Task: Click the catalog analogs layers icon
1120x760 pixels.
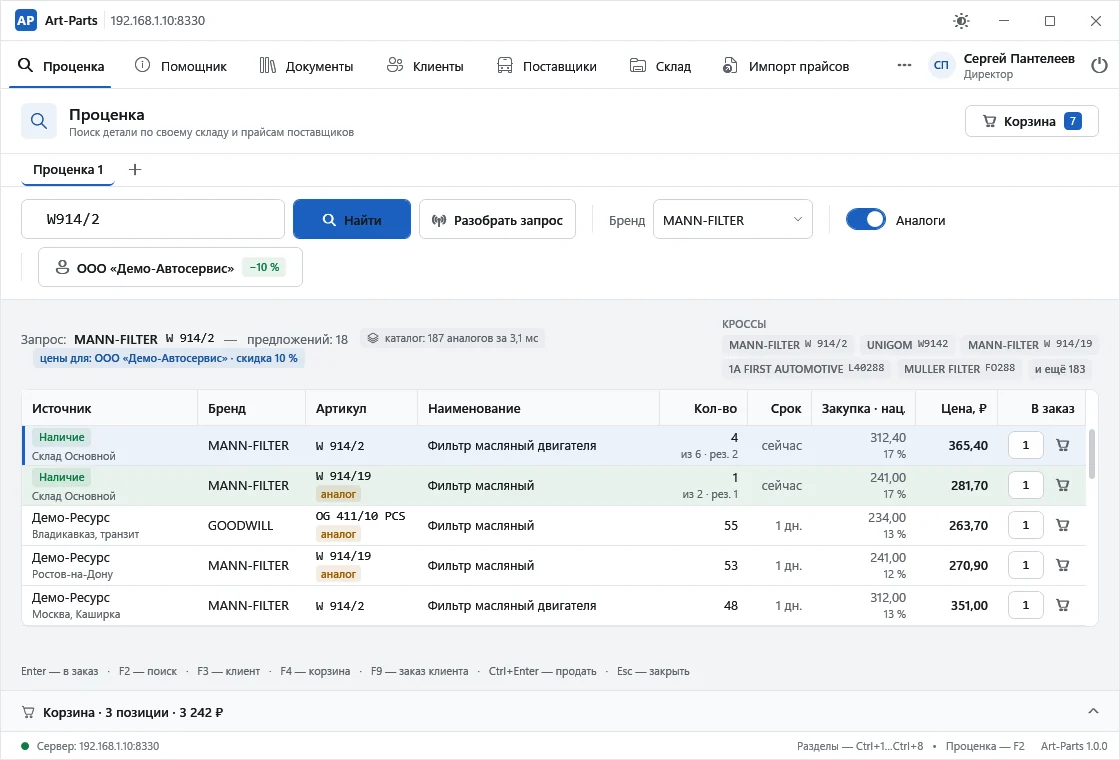Action: pos(373,338)
